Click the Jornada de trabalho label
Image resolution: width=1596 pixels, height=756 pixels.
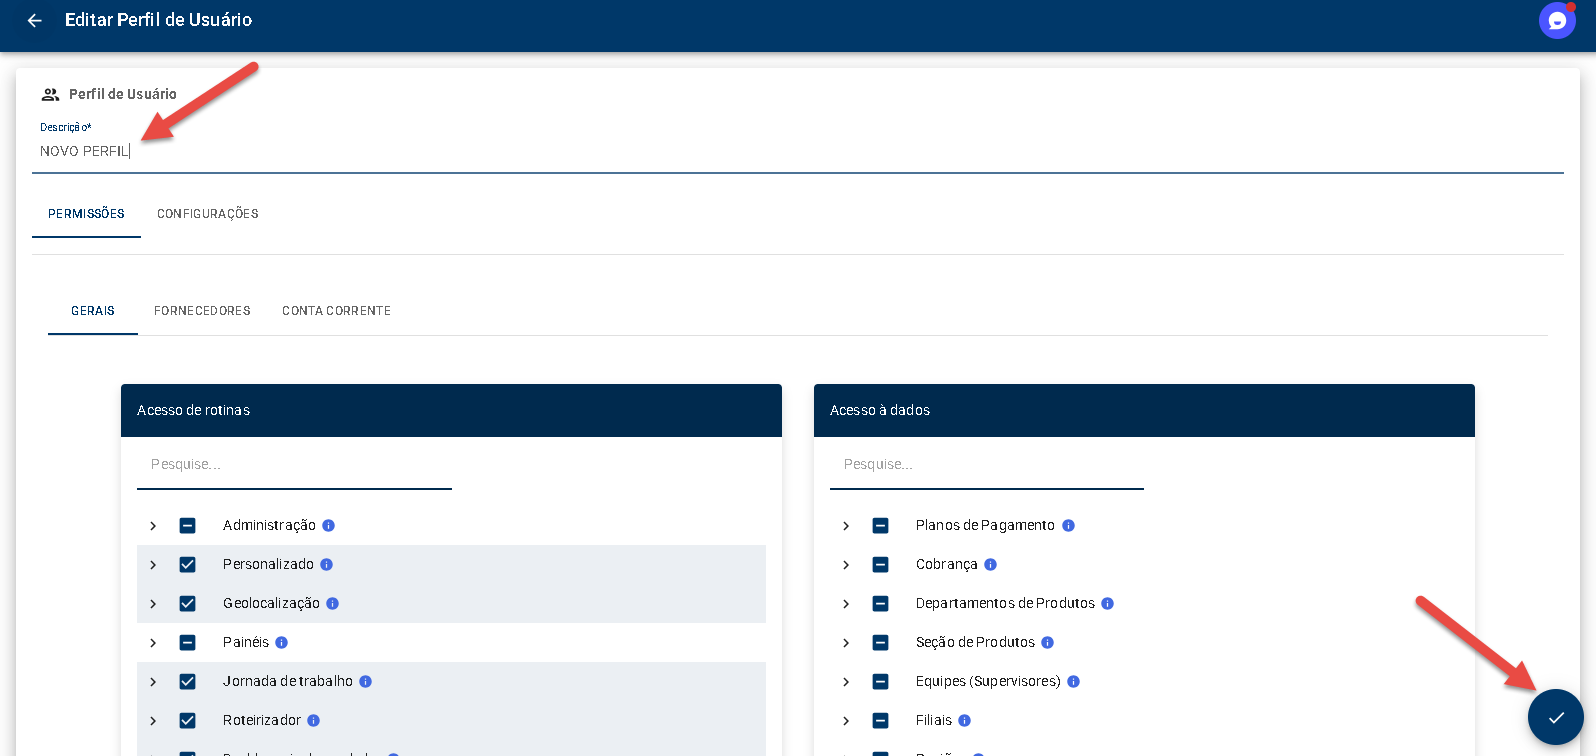coord(288,681)
